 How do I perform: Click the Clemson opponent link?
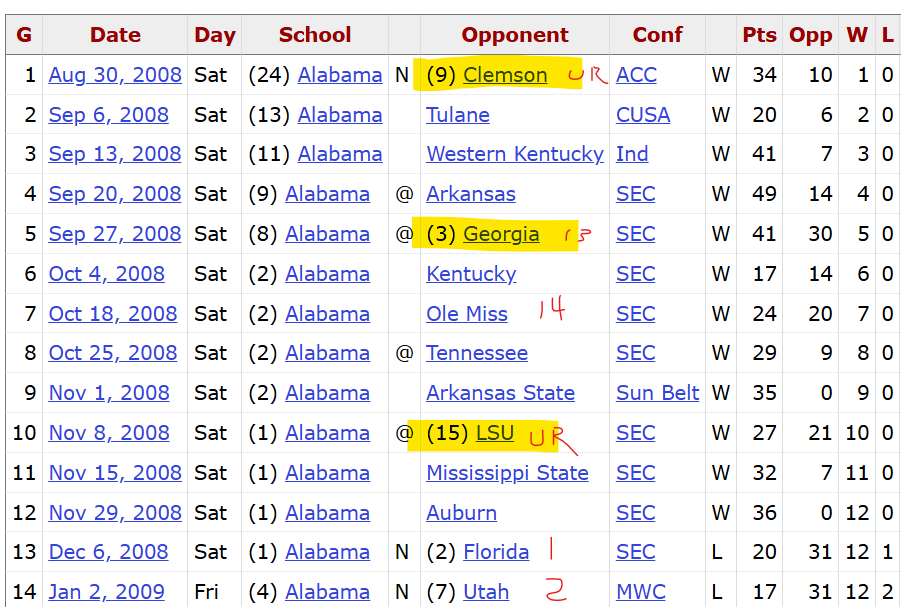point(505,75)
